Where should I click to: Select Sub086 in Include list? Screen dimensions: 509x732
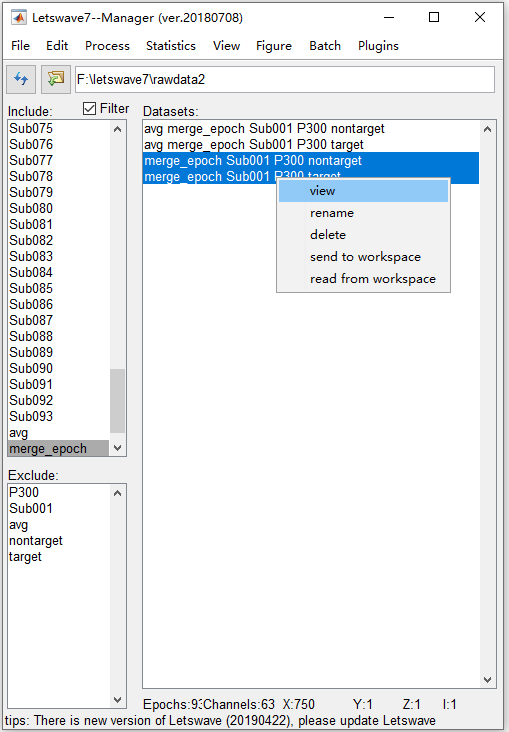coord(59,304)
